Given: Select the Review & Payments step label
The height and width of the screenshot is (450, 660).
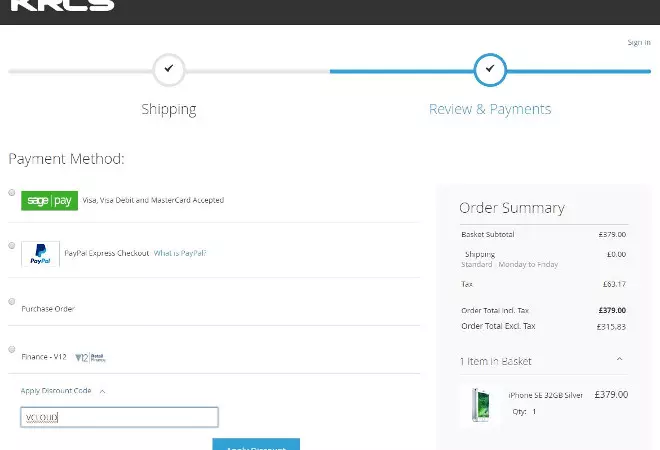Looking at the screenshot, I should [490, 109].
